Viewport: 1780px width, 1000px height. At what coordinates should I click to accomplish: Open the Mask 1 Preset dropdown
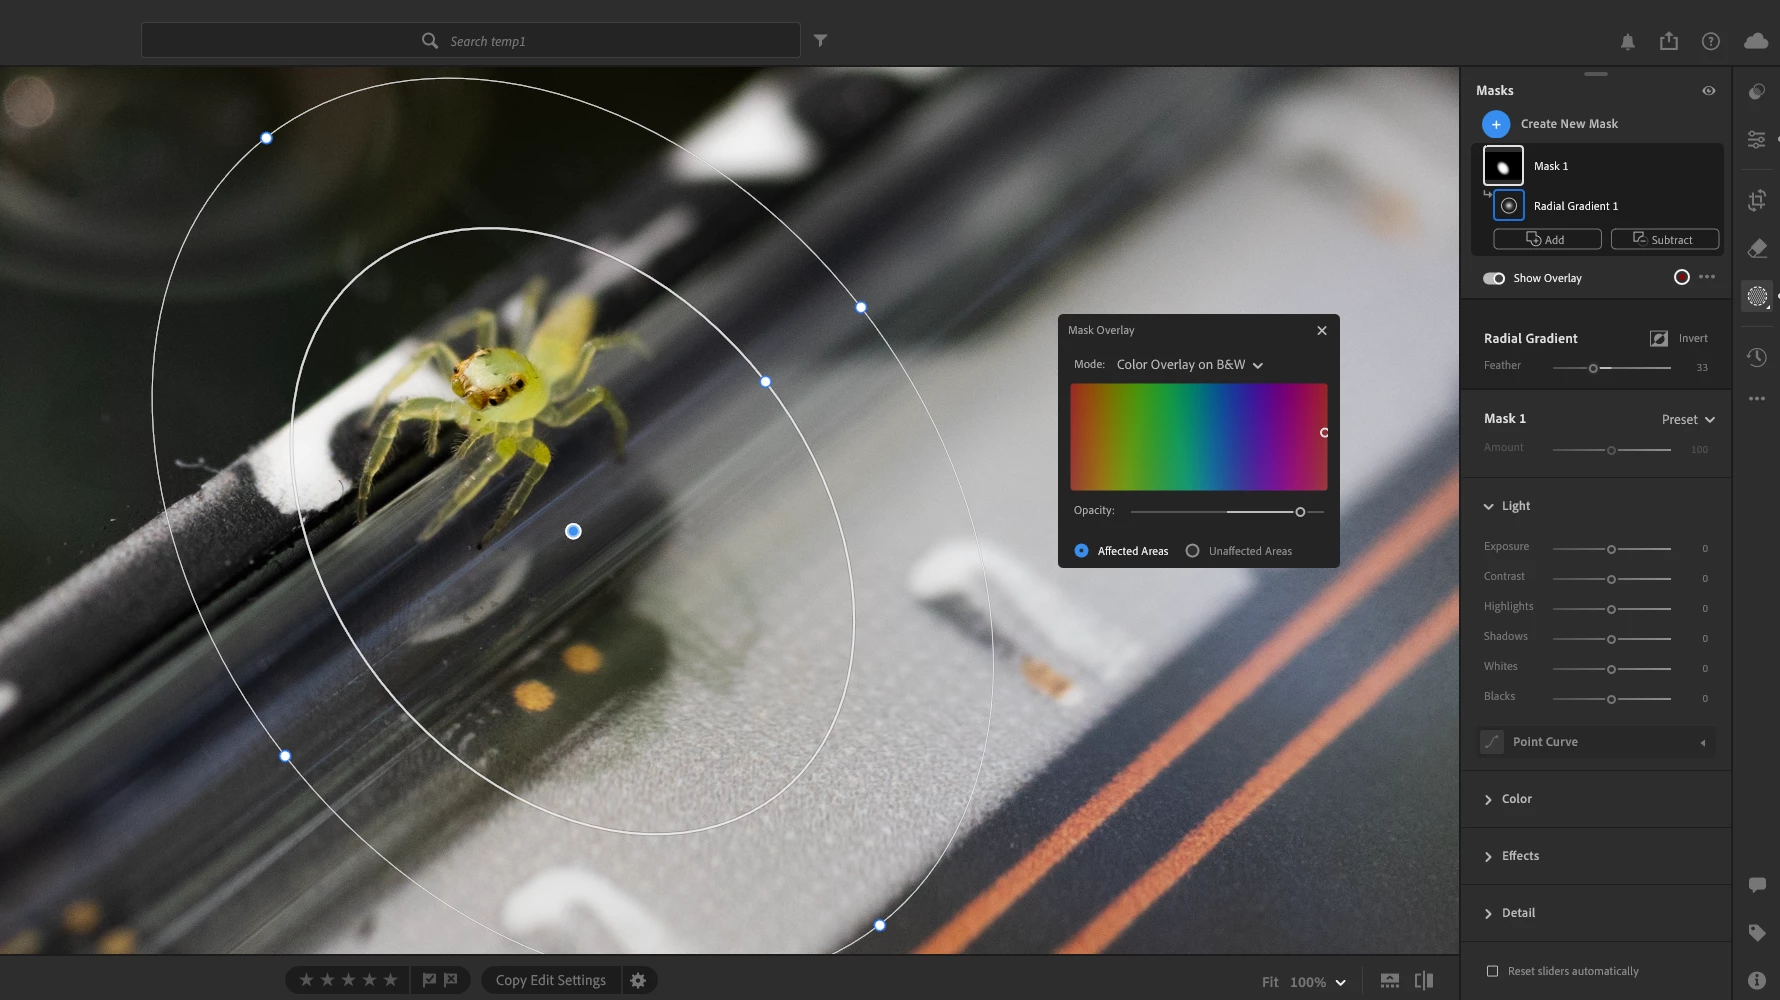click(x=1688, y=420)
